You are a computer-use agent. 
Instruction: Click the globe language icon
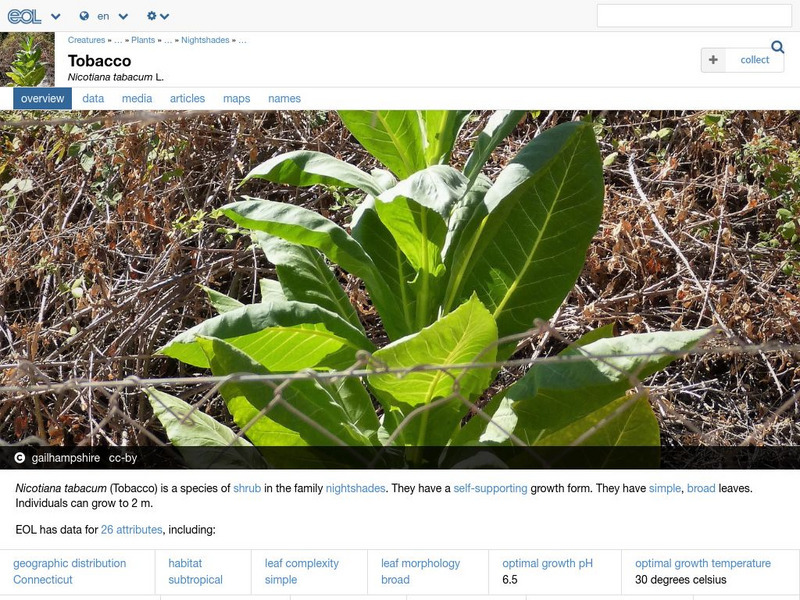point(84,16)
